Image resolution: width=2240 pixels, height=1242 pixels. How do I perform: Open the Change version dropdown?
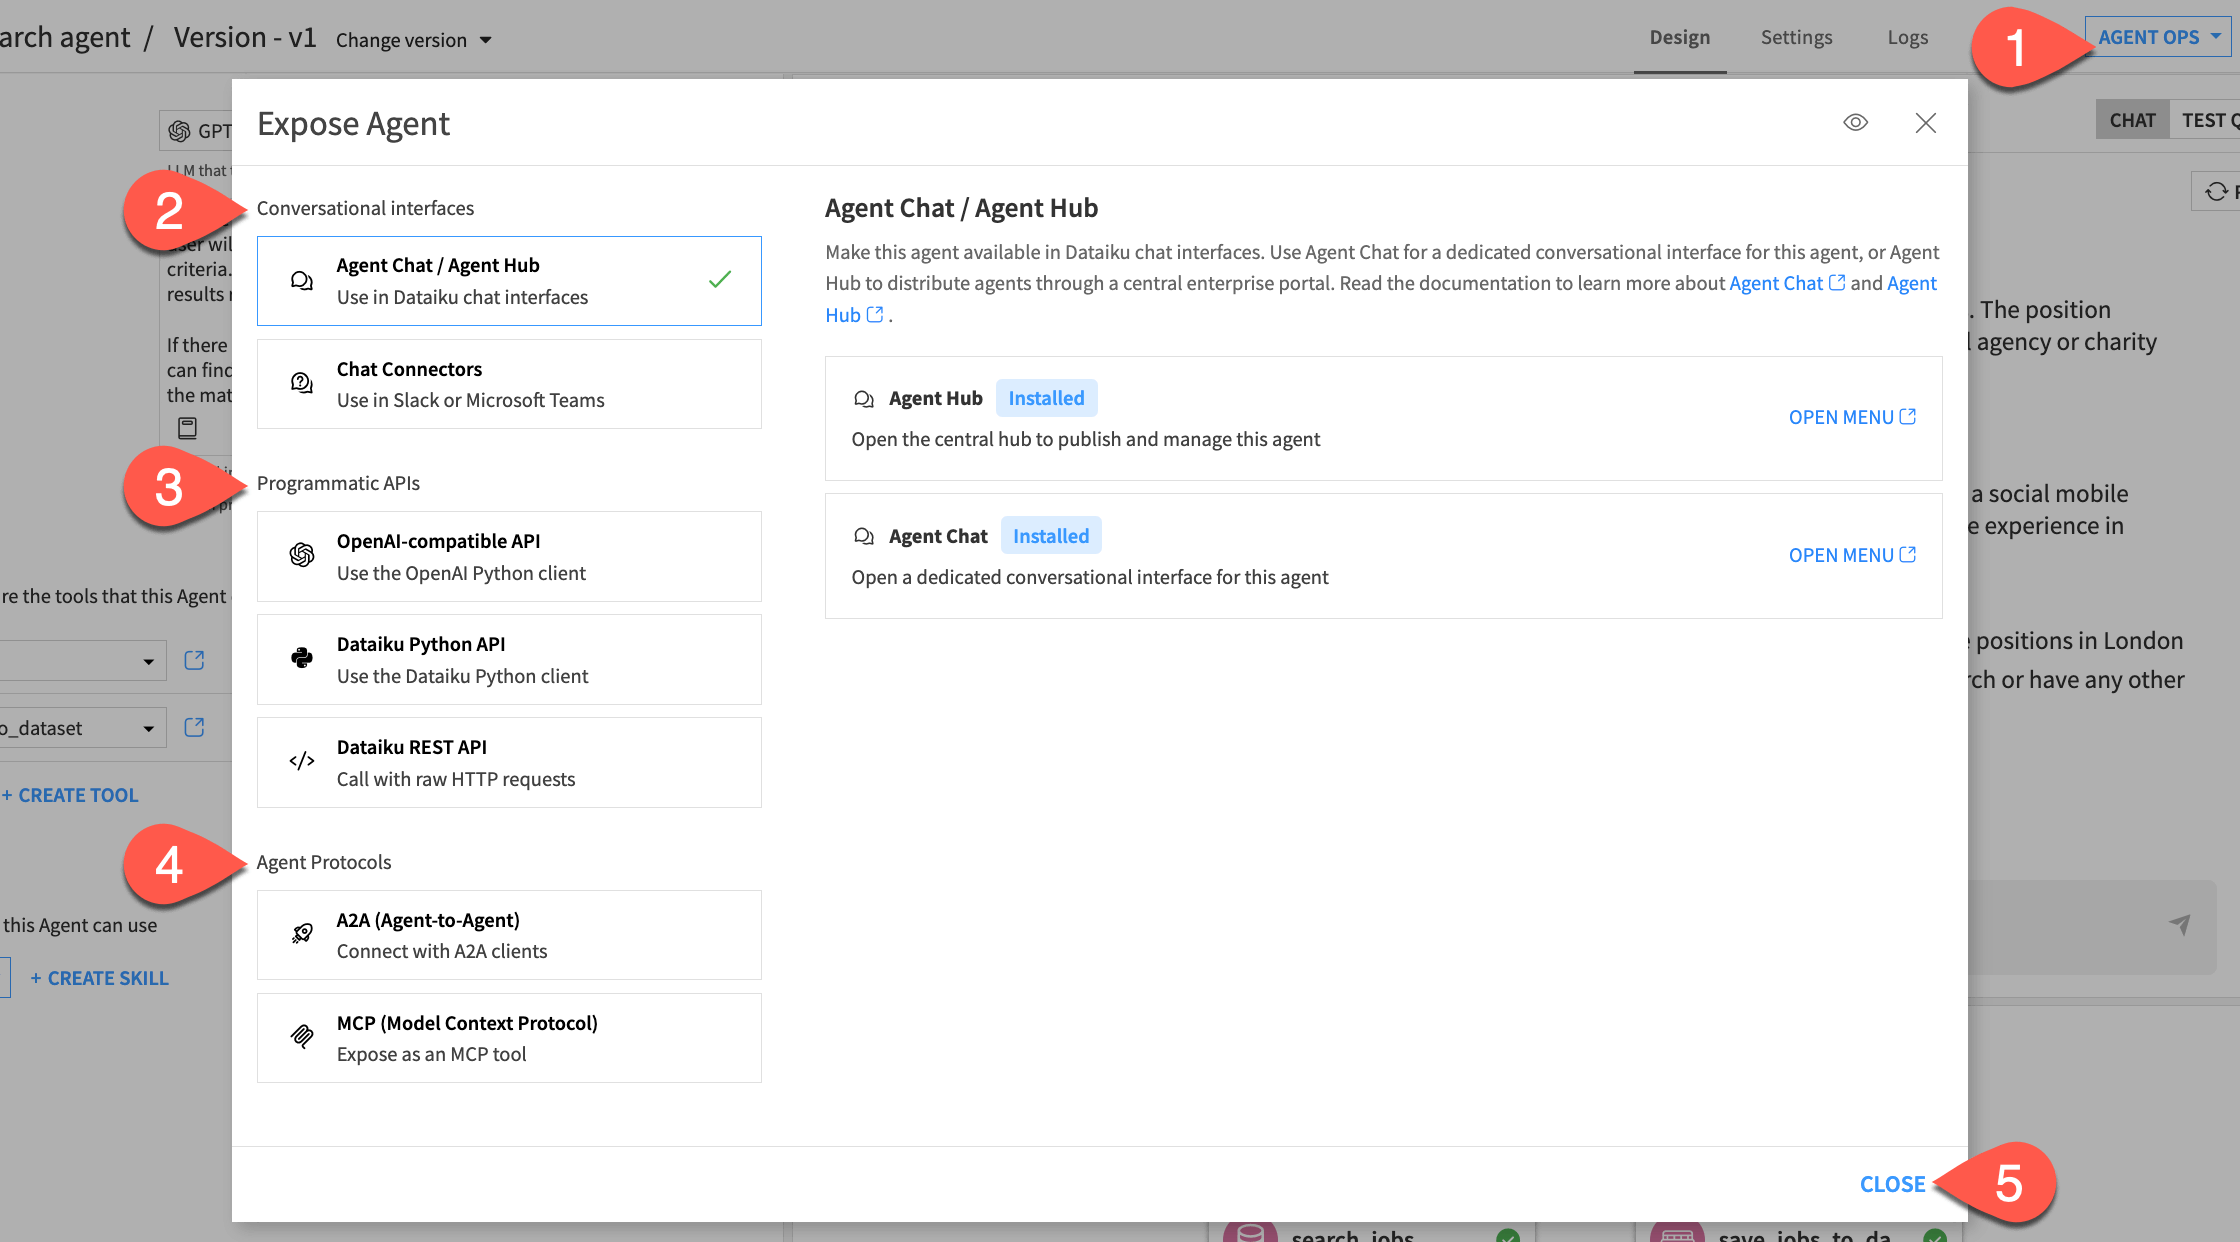coord(413,40)
